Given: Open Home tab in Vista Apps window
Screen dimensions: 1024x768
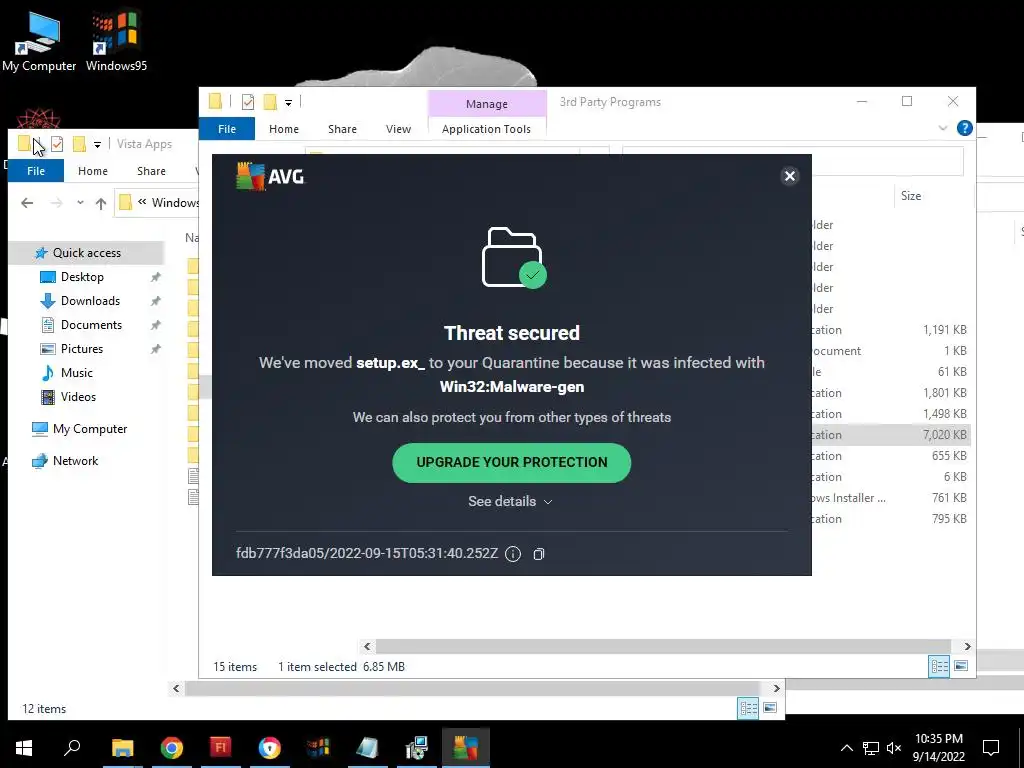Looking at the screenshot, I should (93, 171).
